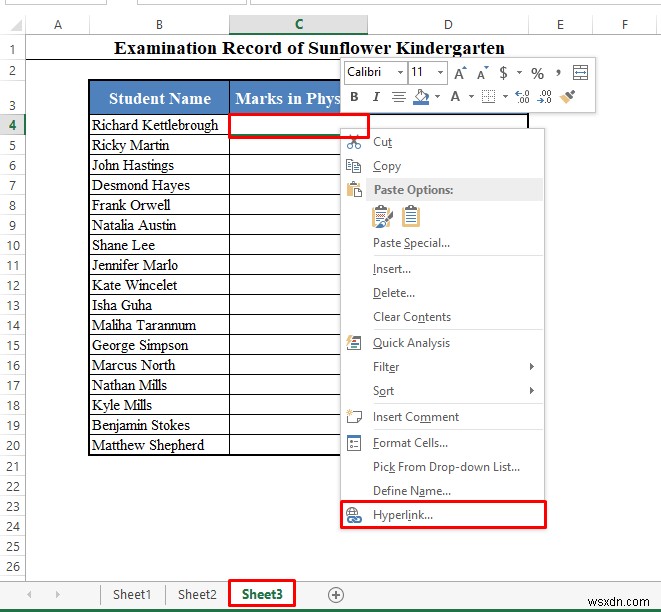
Task: Apply comma style
Action: [559, 72]
